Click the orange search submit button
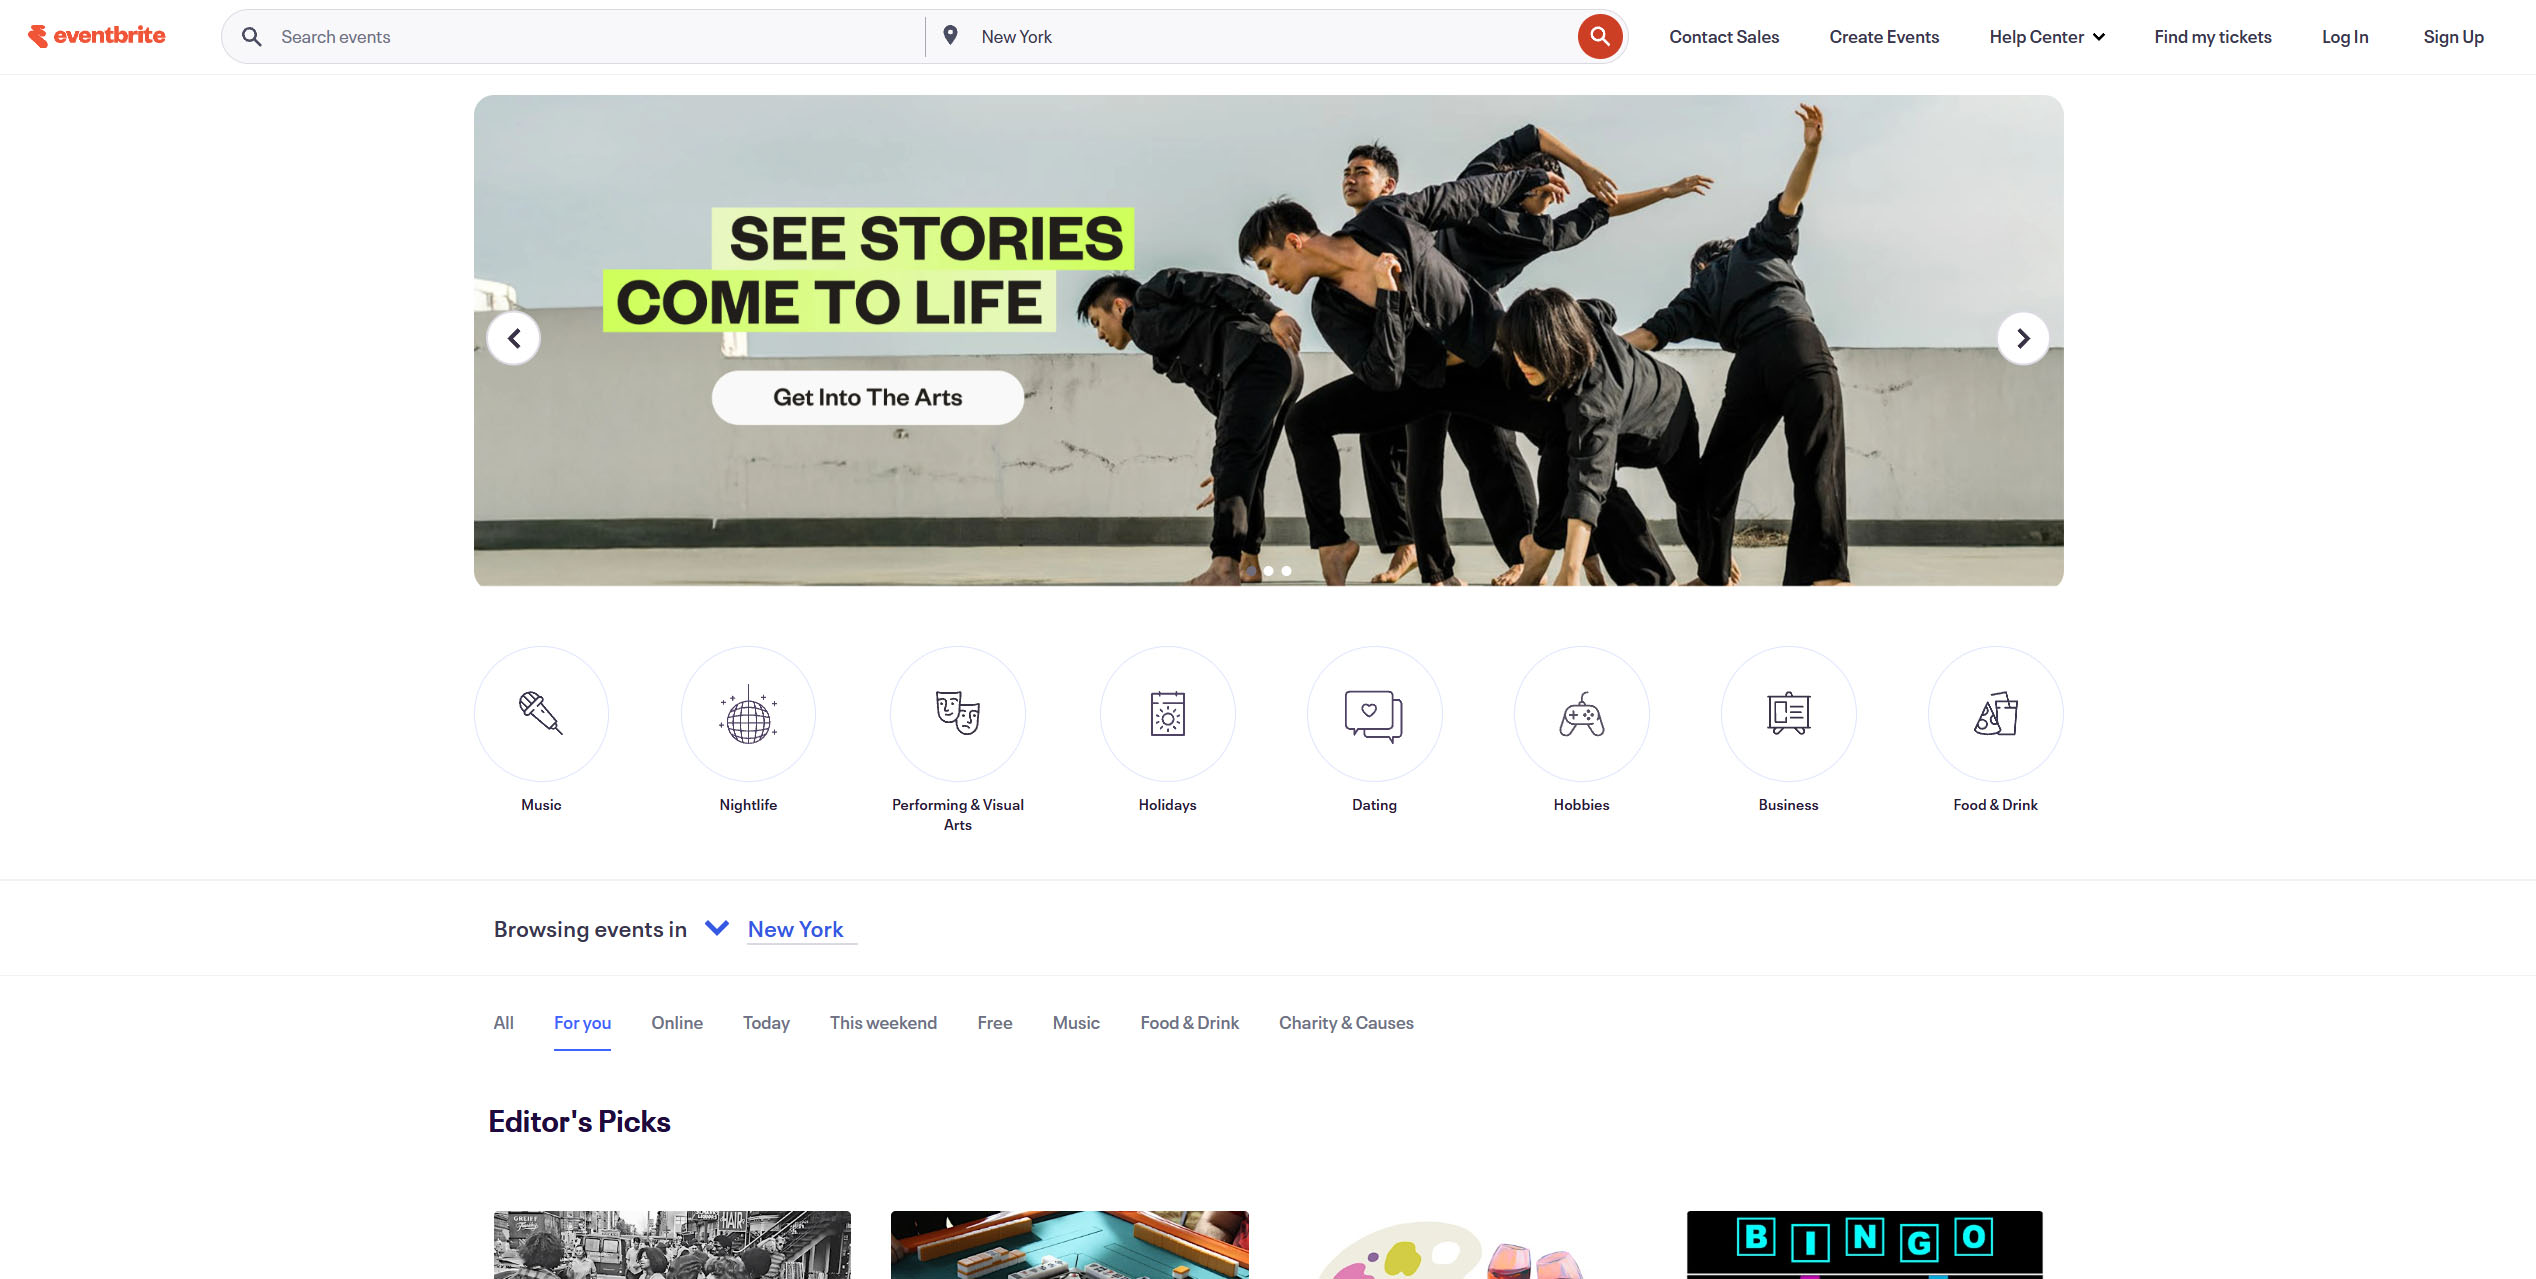Viewport: 2536px width, 1279px height. coord(1600,37)
